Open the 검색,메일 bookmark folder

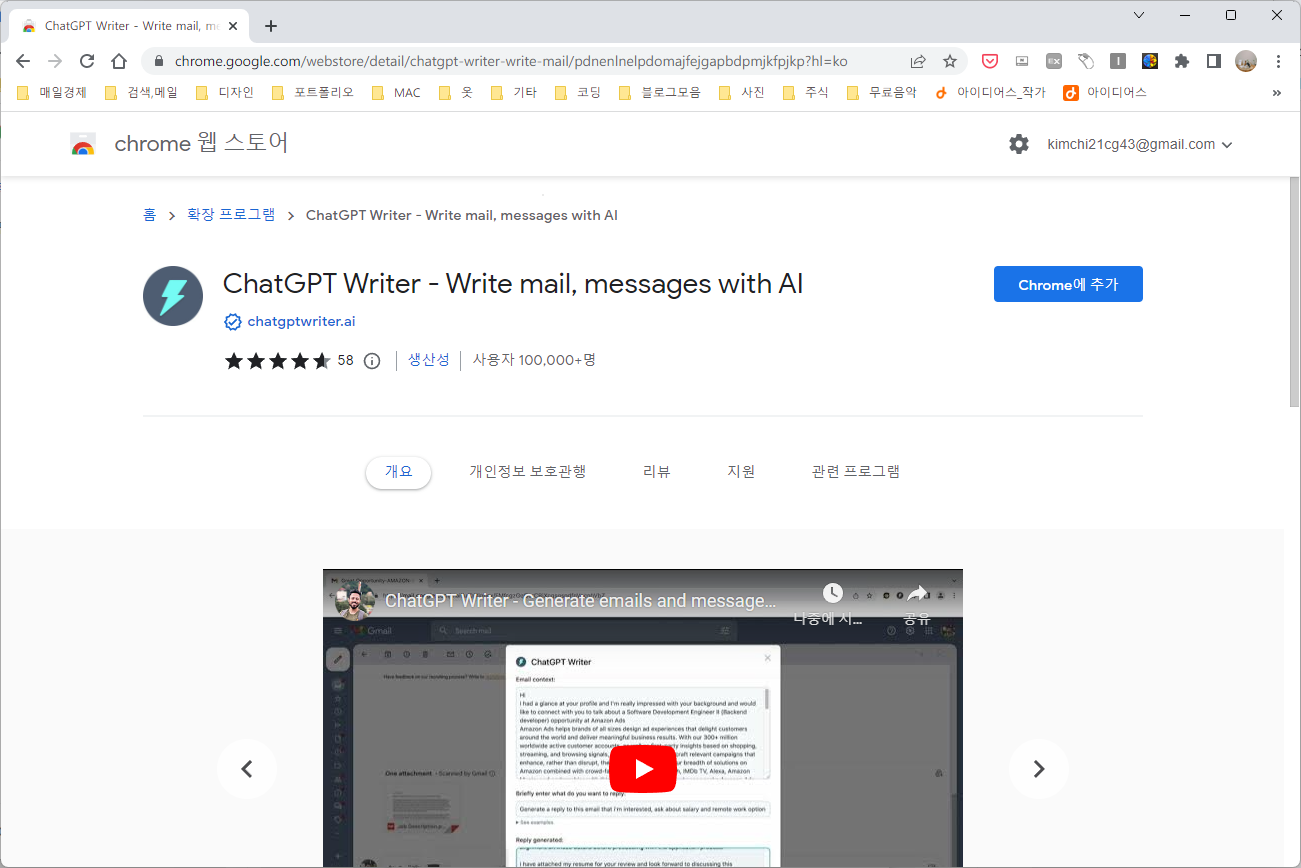(x=141, y=92)
